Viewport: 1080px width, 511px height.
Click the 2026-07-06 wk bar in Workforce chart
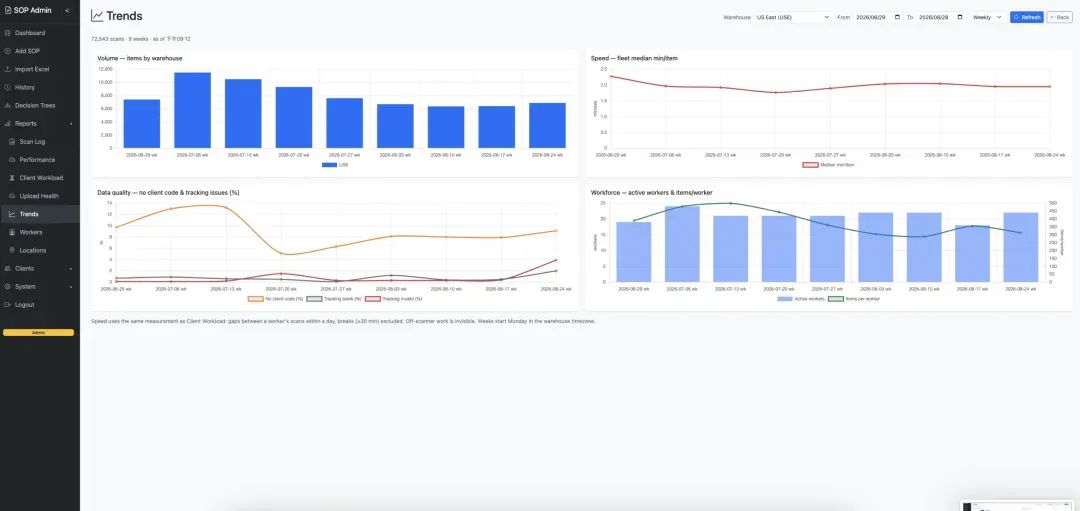pyautogui.click(x=682, y=244)
